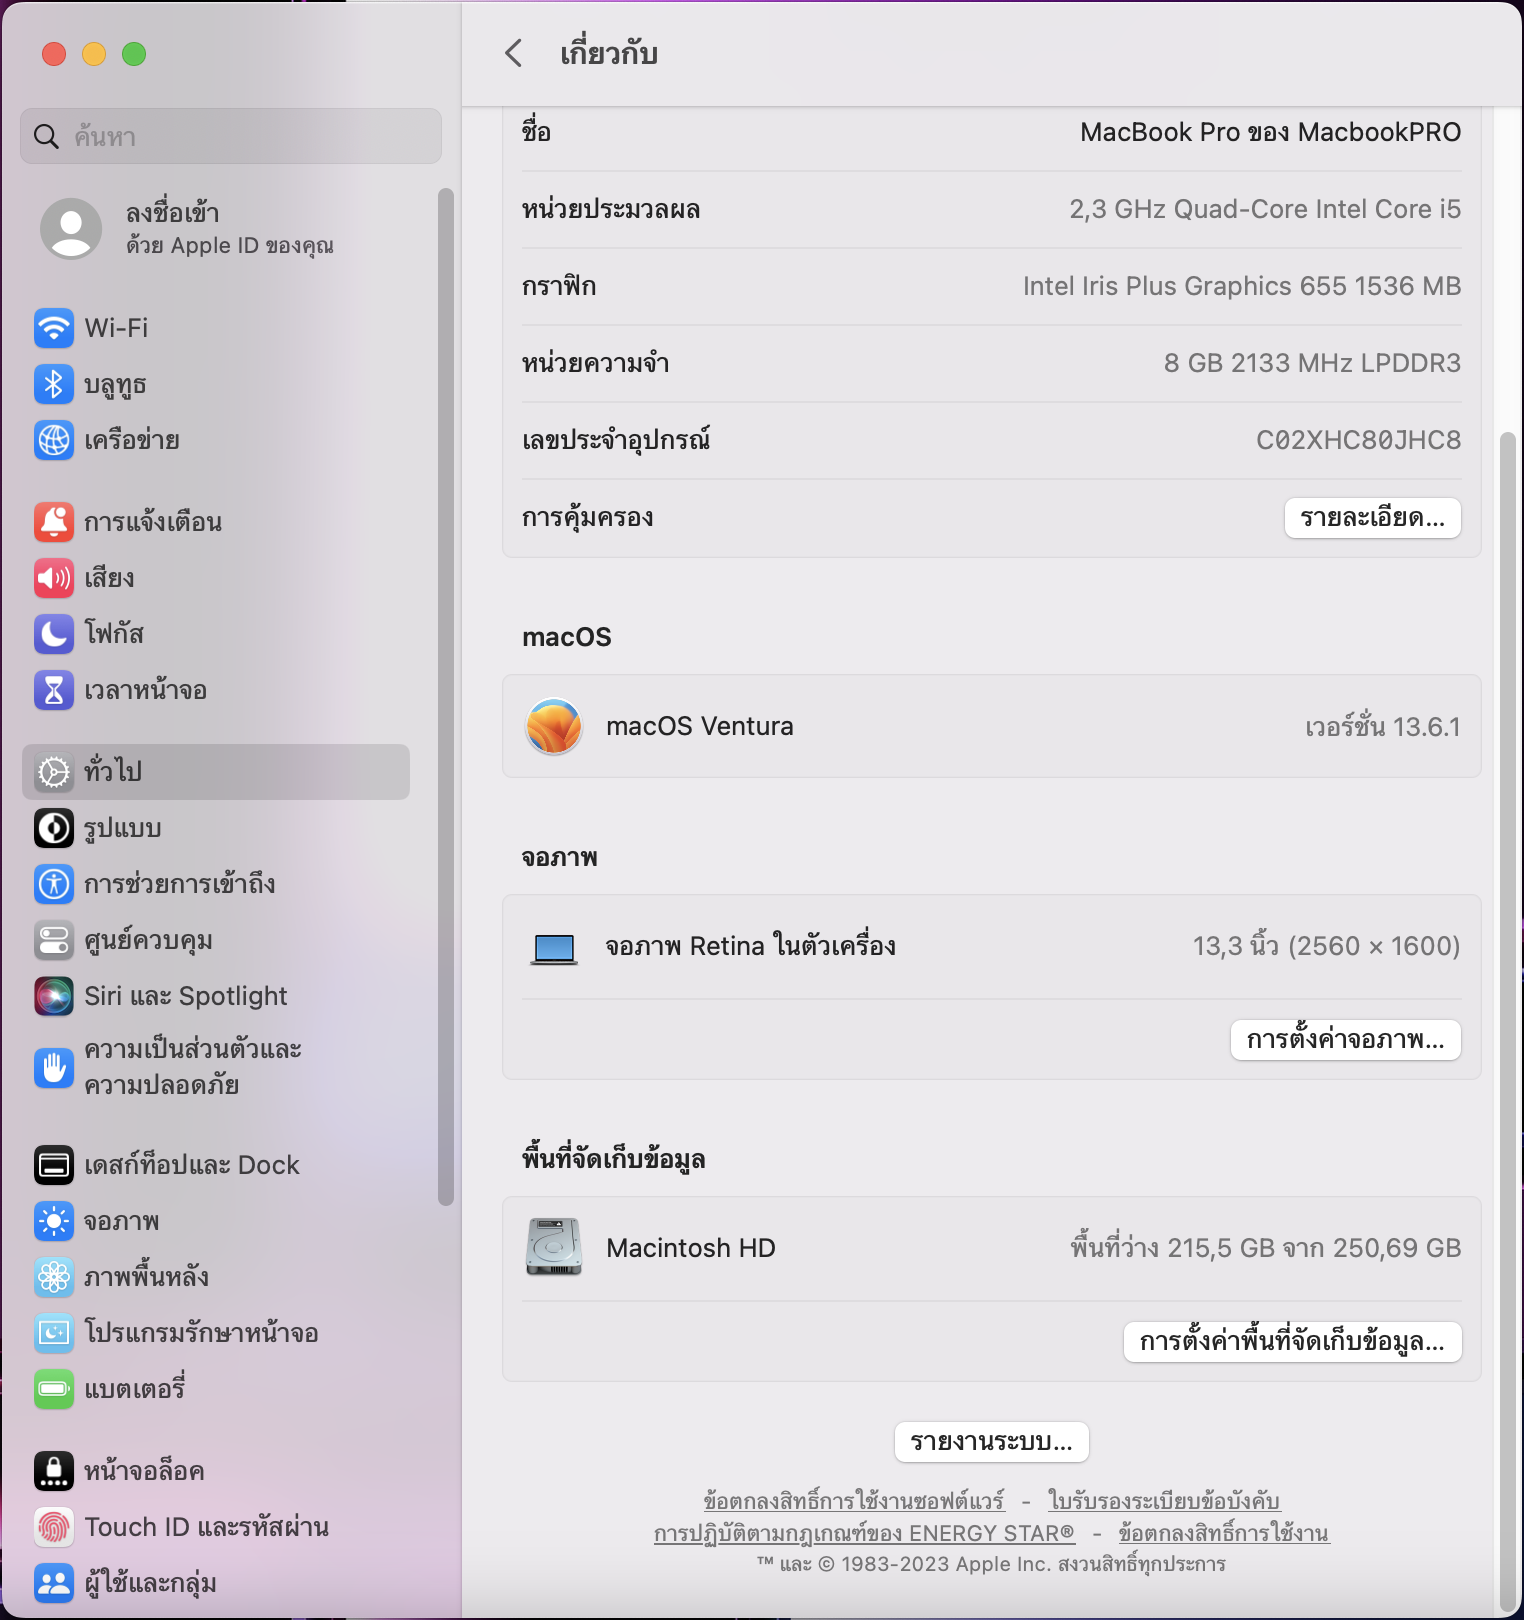Open the Bluetooth (บลูทูธ) icon
The image size is (1524, 1620).
point(54,384)
